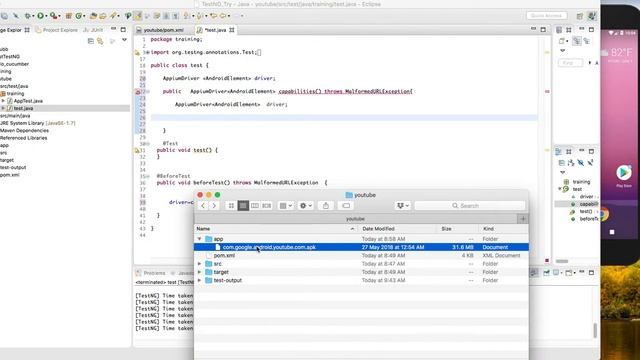Screen dimensions: 640x360
Task: Select JRE System Library entry
Action: point(38,123)
